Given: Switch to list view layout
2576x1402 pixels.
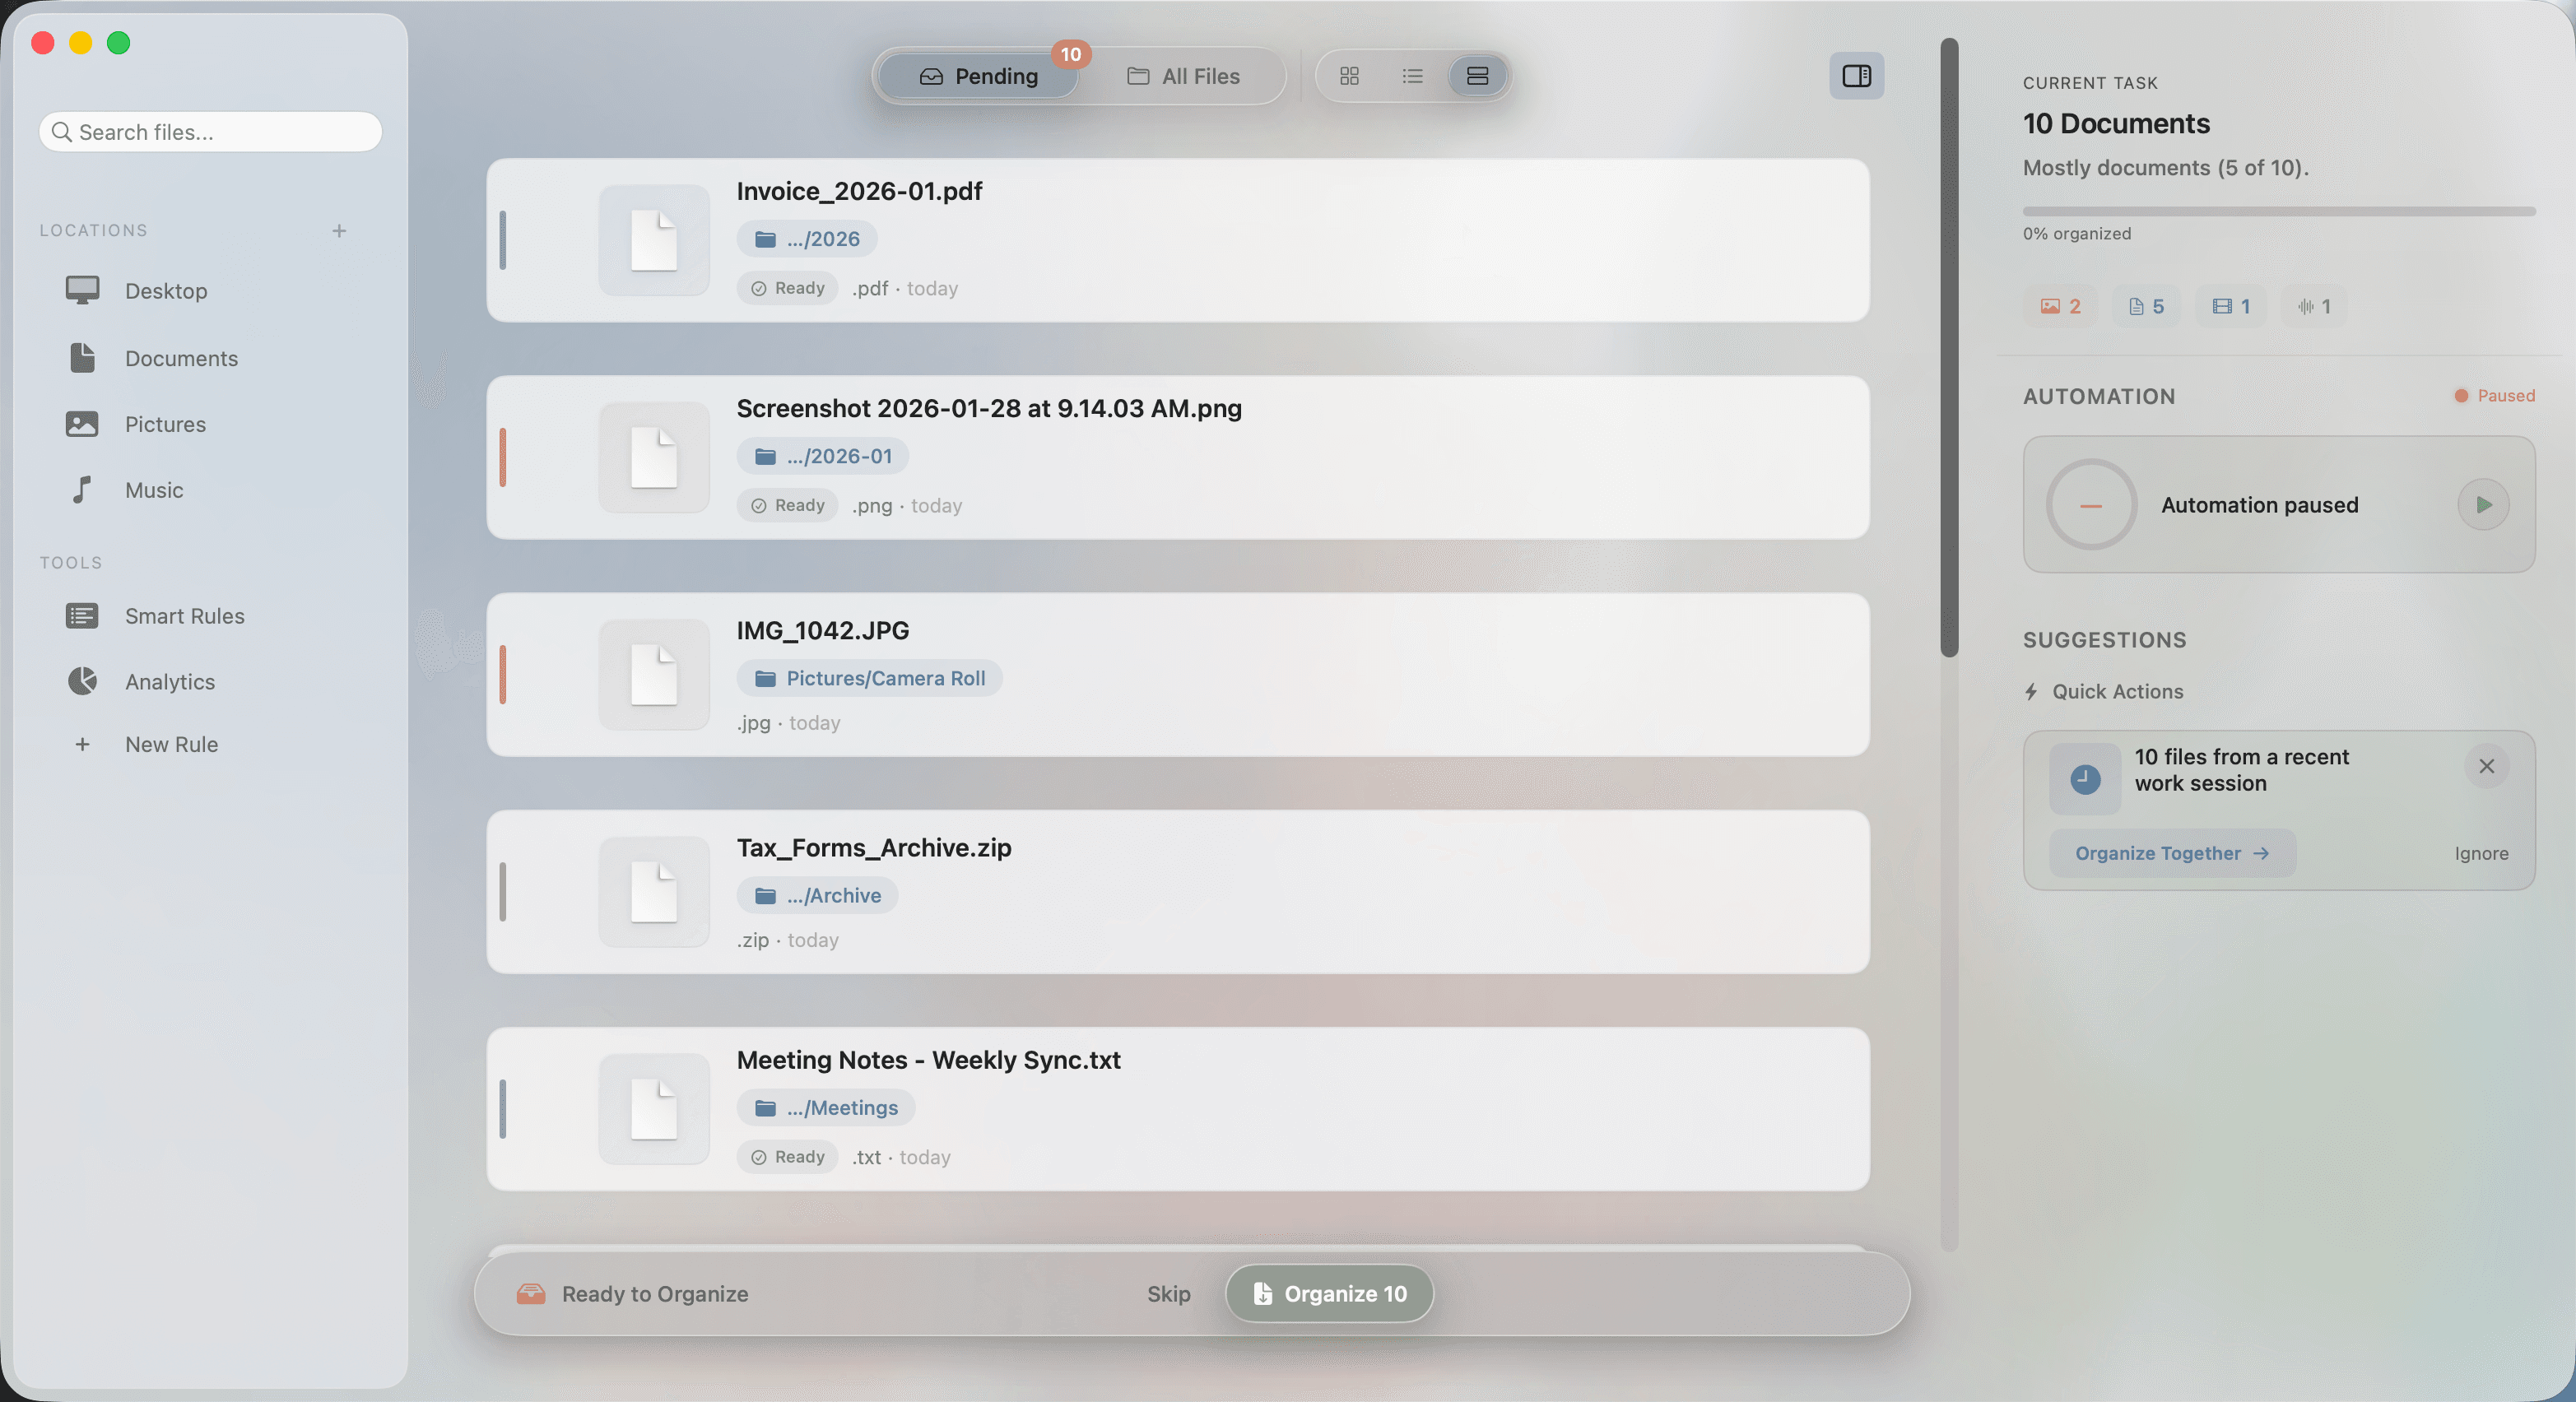Looking at the screenshot, I should point(1412,76).
